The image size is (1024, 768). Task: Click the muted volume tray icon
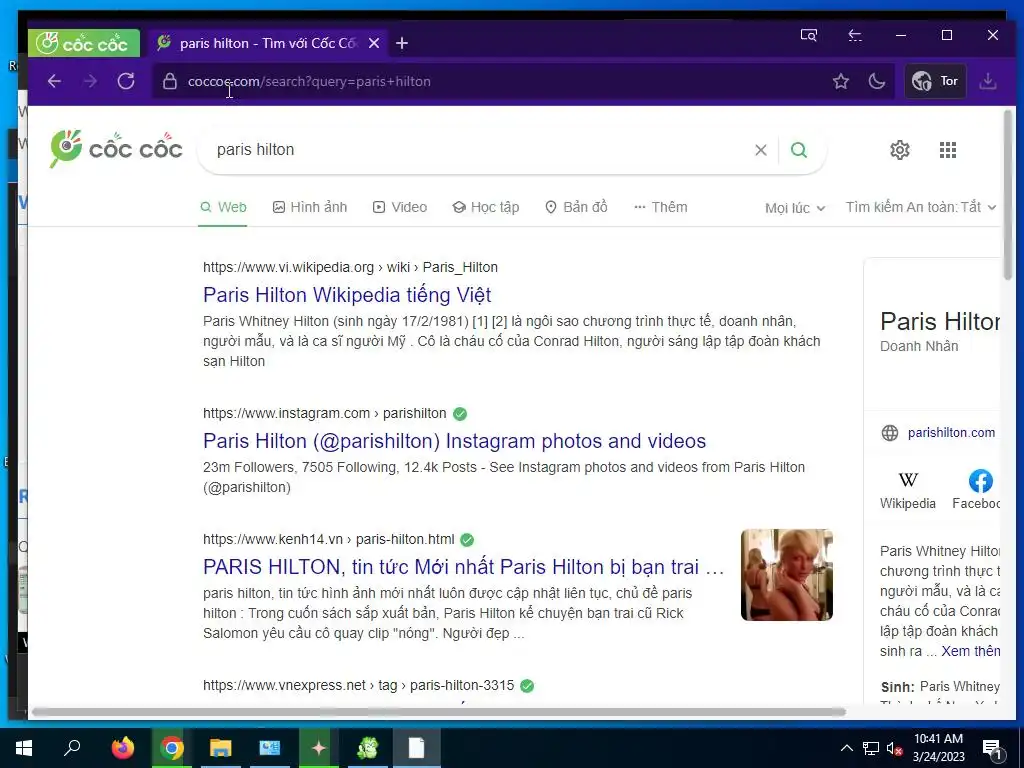coord(894,748)
